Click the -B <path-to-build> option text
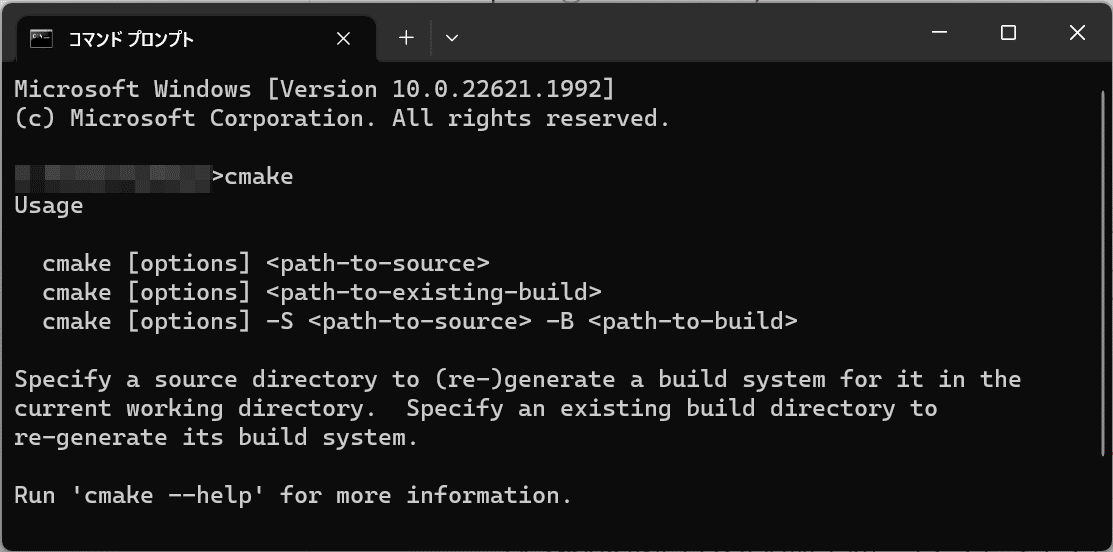1113x552 pixels. [x=671, y=322]
